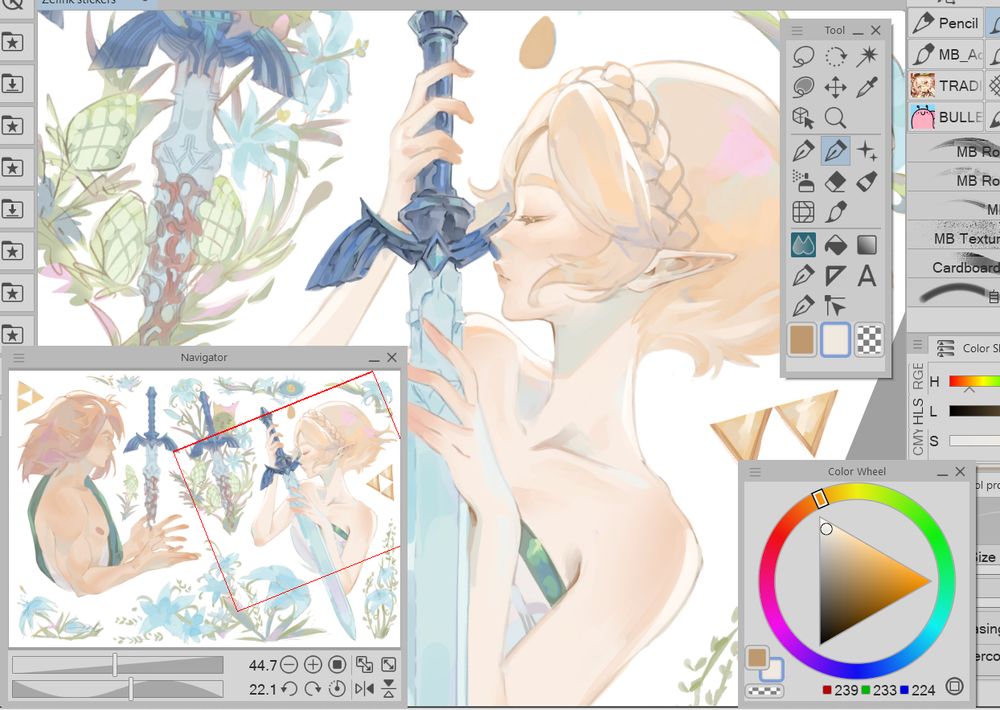Screen dimensions: 1000x710
Task: Click main color swatch in Color Wheel
Action: click(756, 658)
